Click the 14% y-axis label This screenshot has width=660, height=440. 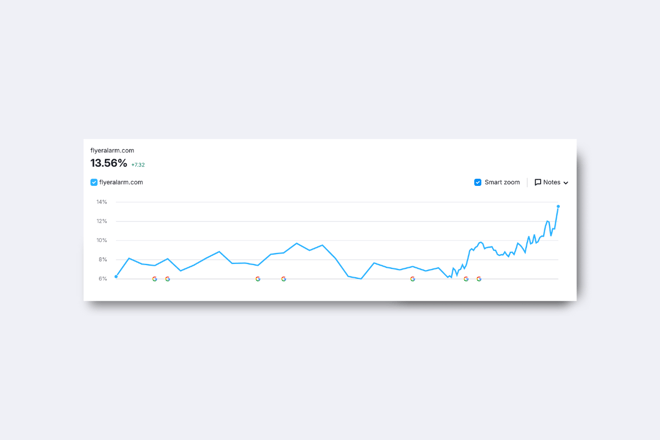[x=101, y=202]
